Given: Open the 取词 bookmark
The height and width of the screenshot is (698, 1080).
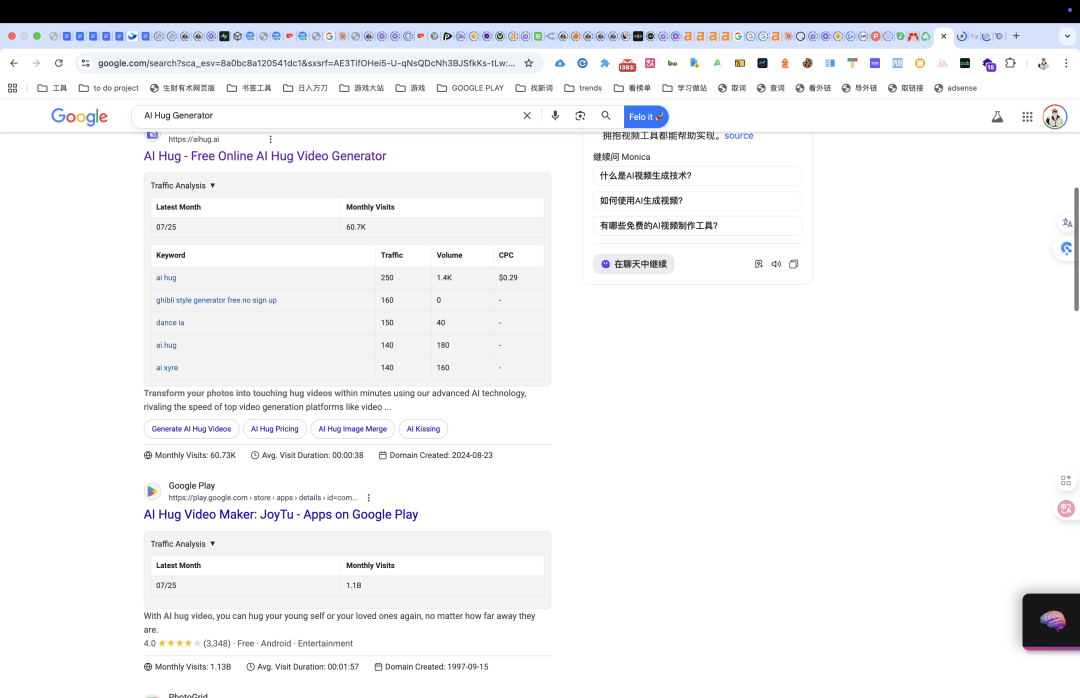Looking at the screenshot, I should tap(732, 88).
